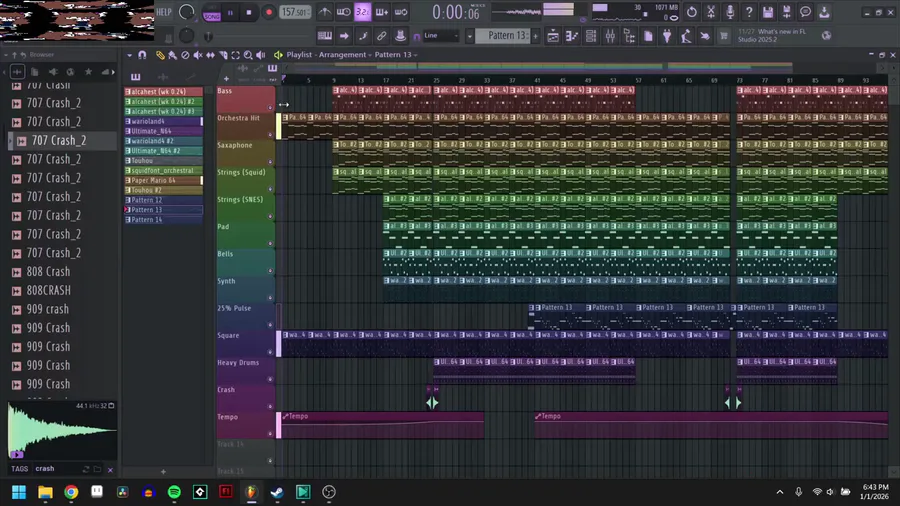
Task: Click the one-click audio recording microphone
Action: pyautogui.click(x=730, y=12)
